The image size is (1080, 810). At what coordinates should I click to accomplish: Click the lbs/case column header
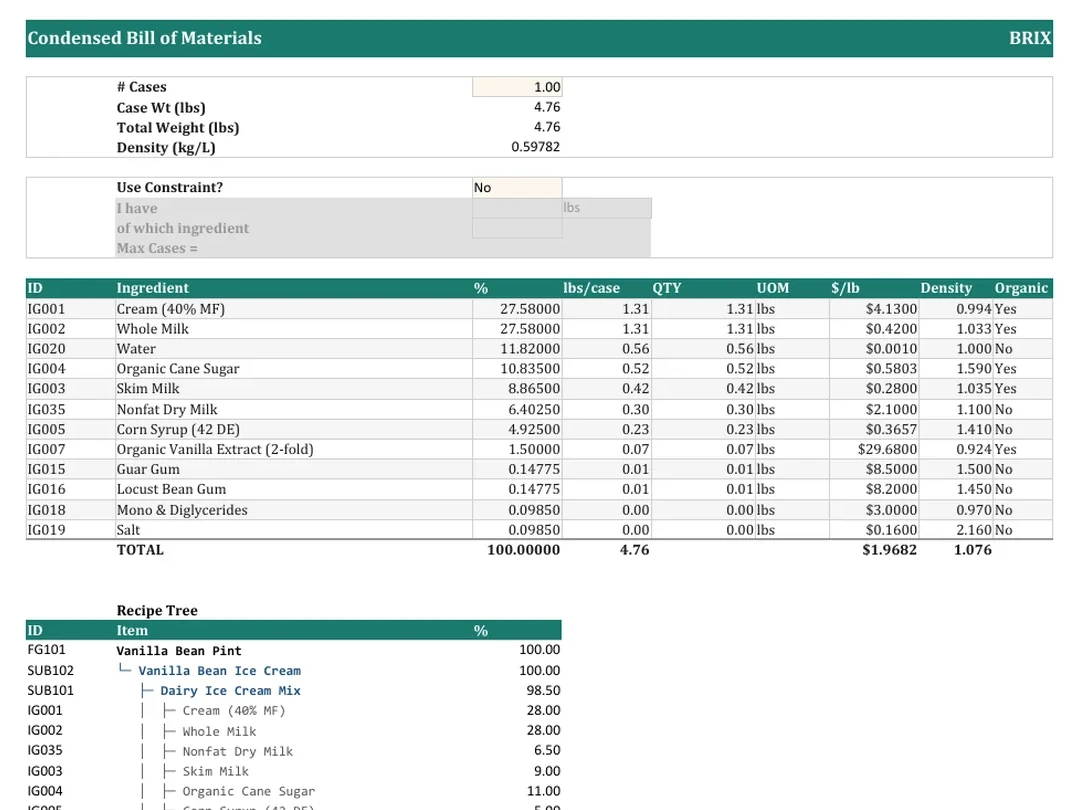[591, 288]
